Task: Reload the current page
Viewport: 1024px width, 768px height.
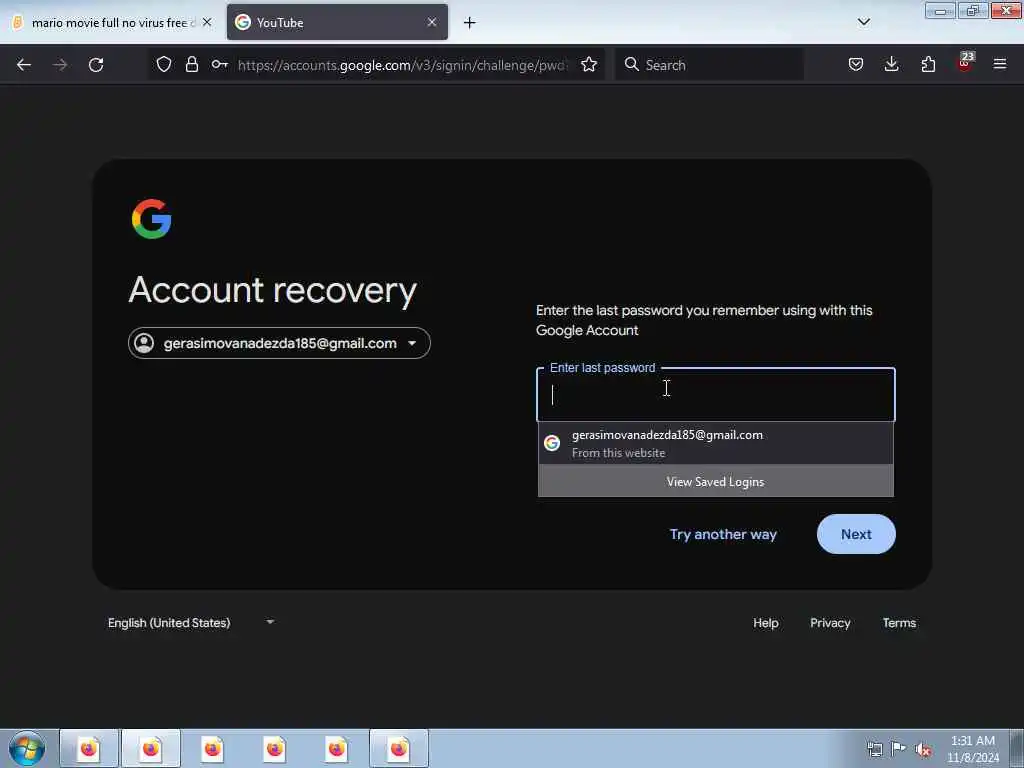Action: pyautogui.click(x=96, y=65)
